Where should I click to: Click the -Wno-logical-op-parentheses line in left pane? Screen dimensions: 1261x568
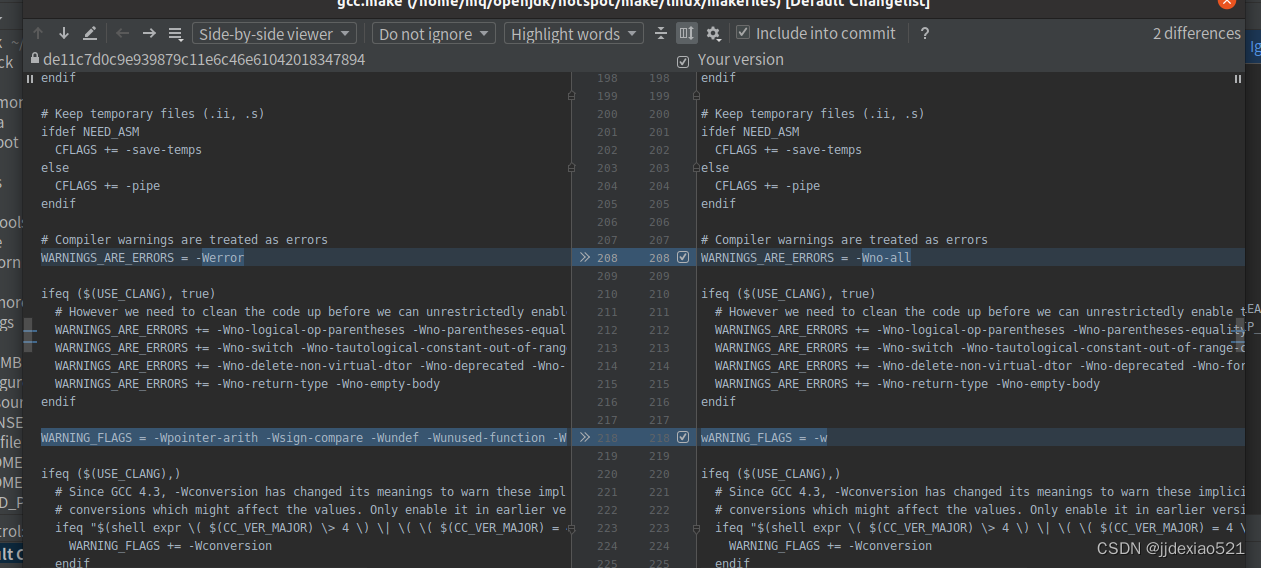(311, 329)
